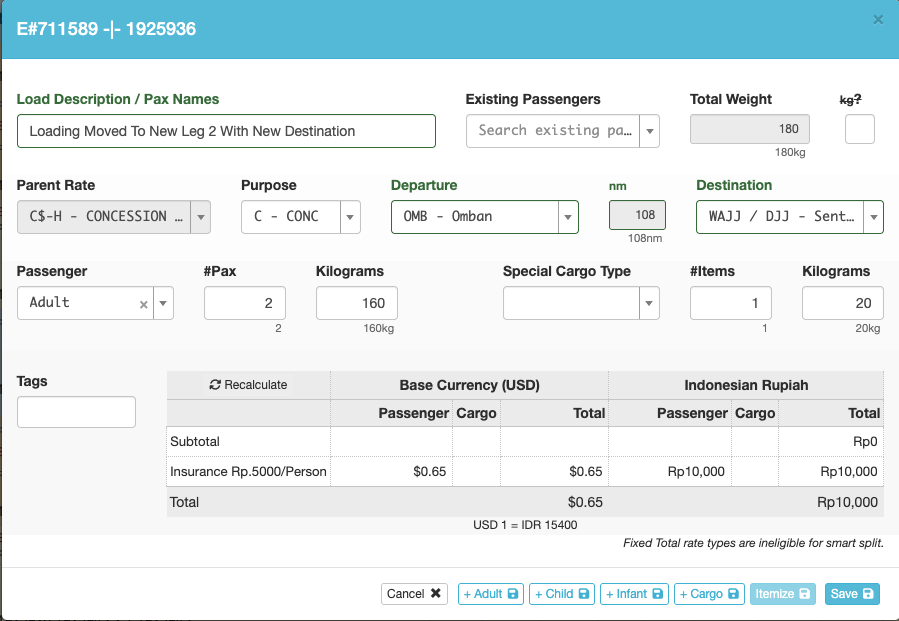The image size is (899, 621).
Task: Click the Recalculate refresh icon
Action: coord(215,385)
